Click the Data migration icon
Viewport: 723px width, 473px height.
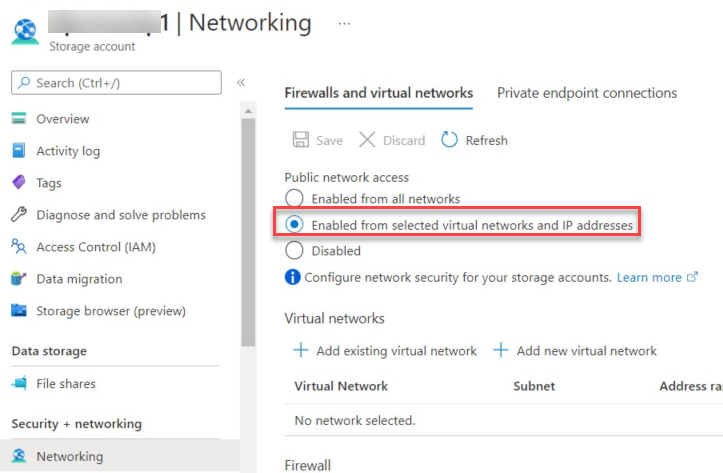coord(19,278)
